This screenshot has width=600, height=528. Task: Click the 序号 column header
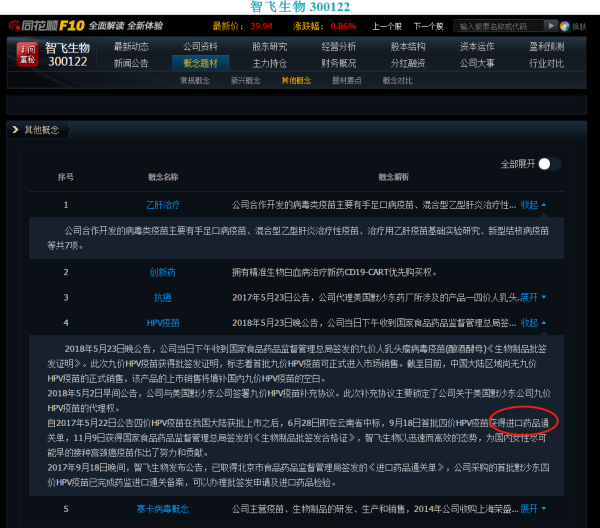pos(66,177)
